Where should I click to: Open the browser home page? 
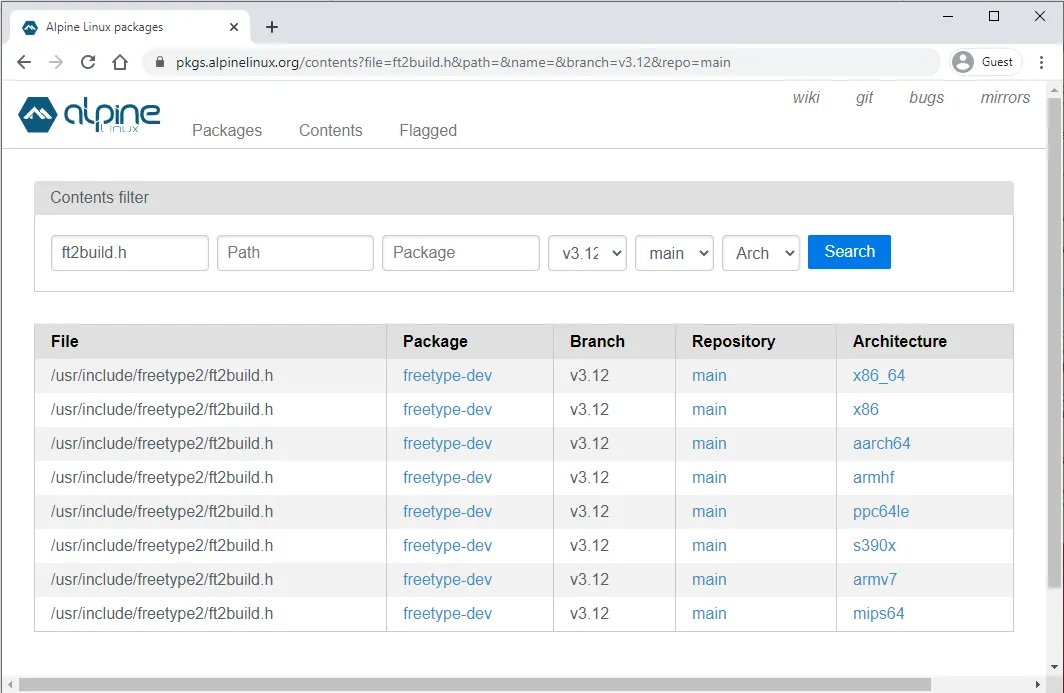[120, 62]
